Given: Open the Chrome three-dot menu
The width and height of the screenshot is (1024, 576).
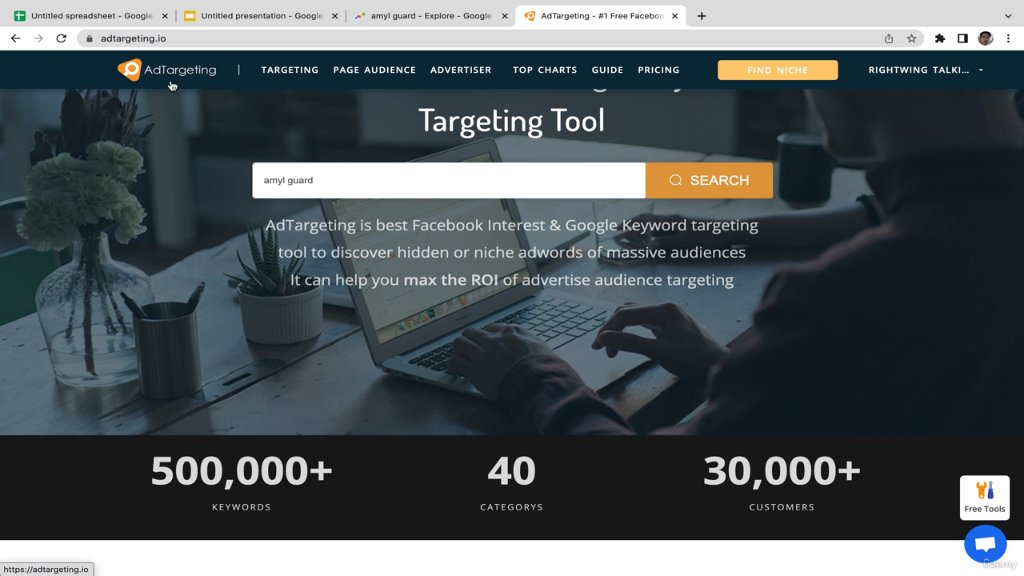Looking at the screenshot, I should click(x=1008, y=39).
